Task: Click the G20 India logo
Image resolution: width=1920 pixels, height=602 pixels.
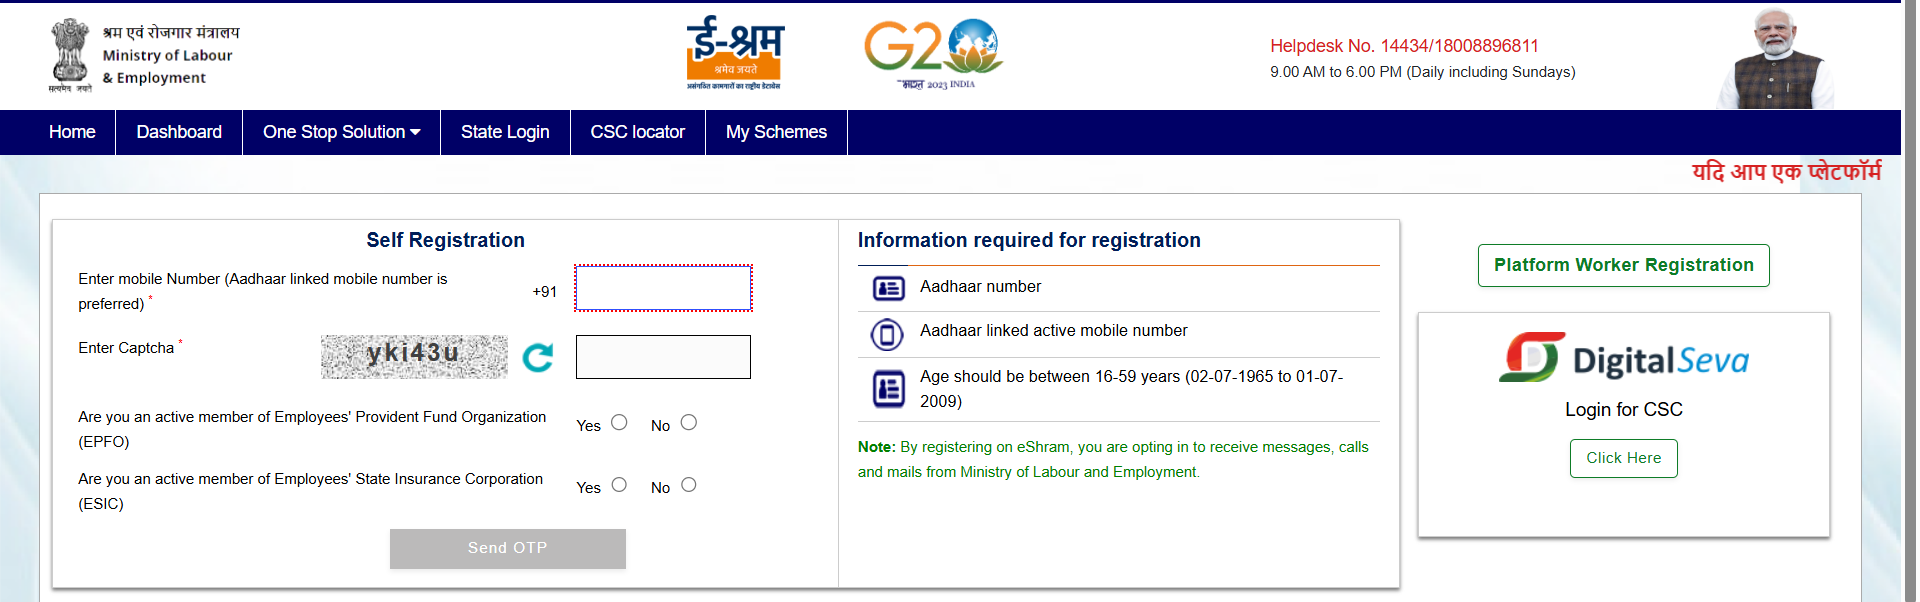Action: [x=934, y=54]
